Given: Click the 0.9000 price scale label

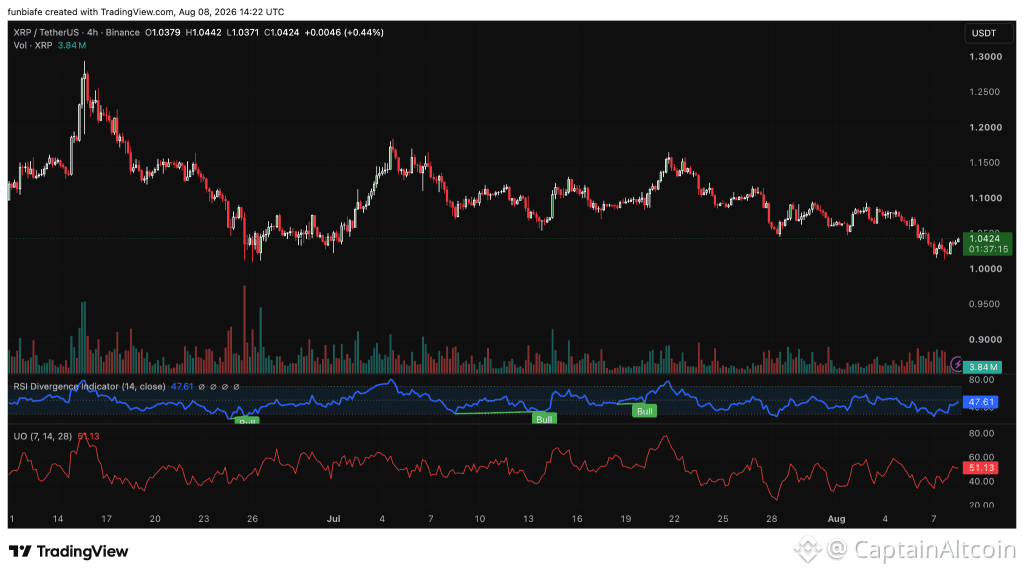Looking at the screenshot, I should (985, 340).
